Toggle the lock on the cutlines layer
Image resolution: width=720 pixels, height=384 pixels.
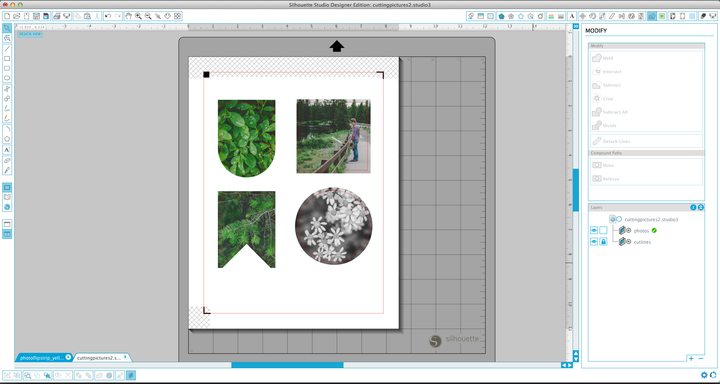tap(603, 242)
